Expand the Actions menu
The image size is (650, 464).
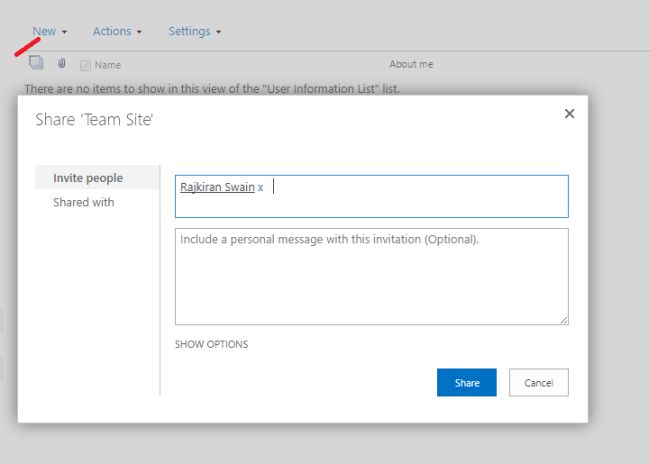[117, 31]
